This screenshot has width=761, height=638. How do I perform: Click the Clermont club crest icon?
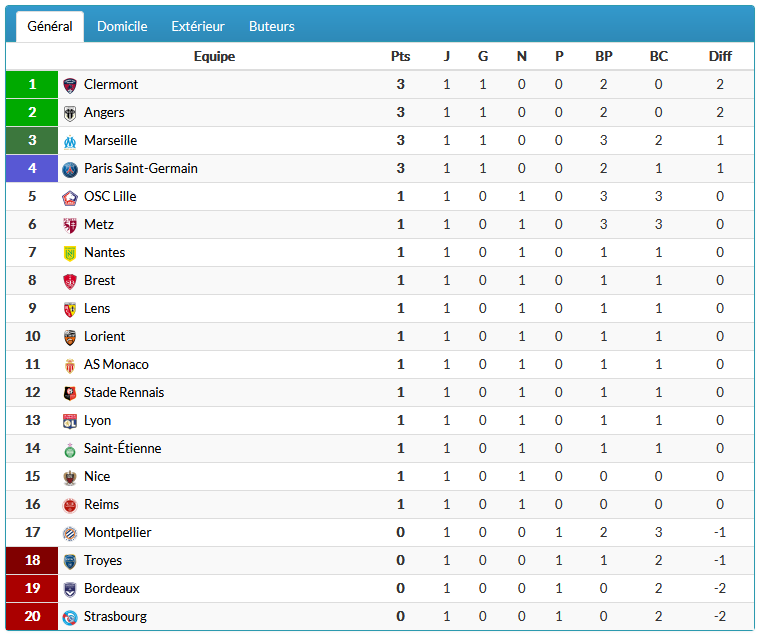click(70, 85)
